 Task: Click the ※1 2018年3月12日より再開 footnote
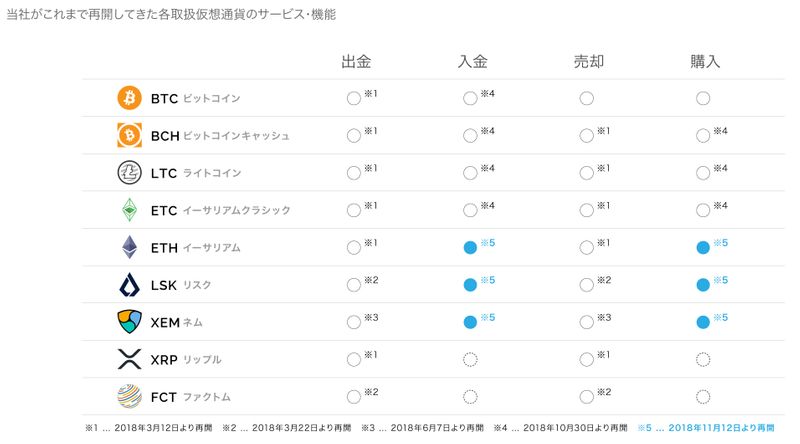coord(149,428)
